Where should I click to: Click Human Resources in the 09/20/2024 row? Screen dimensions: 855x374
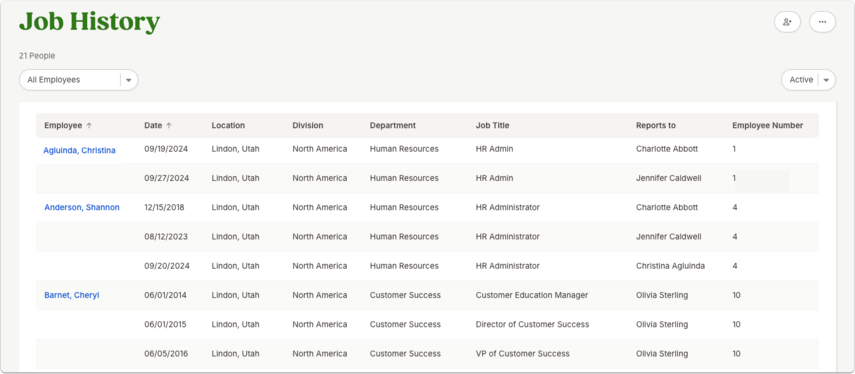point(404,266)
